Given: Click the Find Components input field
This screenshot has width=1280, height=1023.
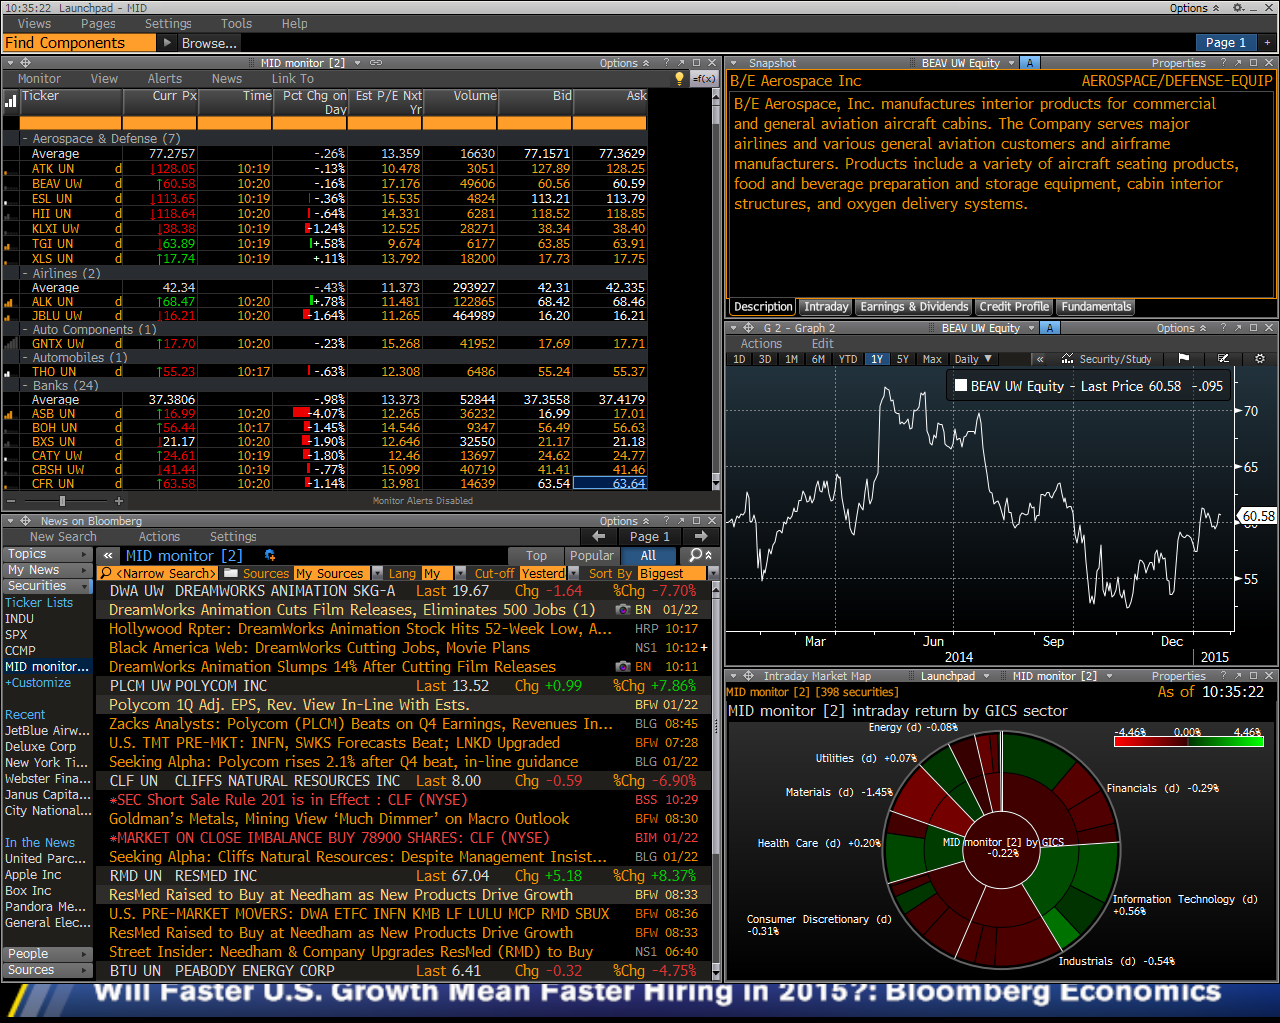Looking at the screenshot, I should [x=79, y=43].
